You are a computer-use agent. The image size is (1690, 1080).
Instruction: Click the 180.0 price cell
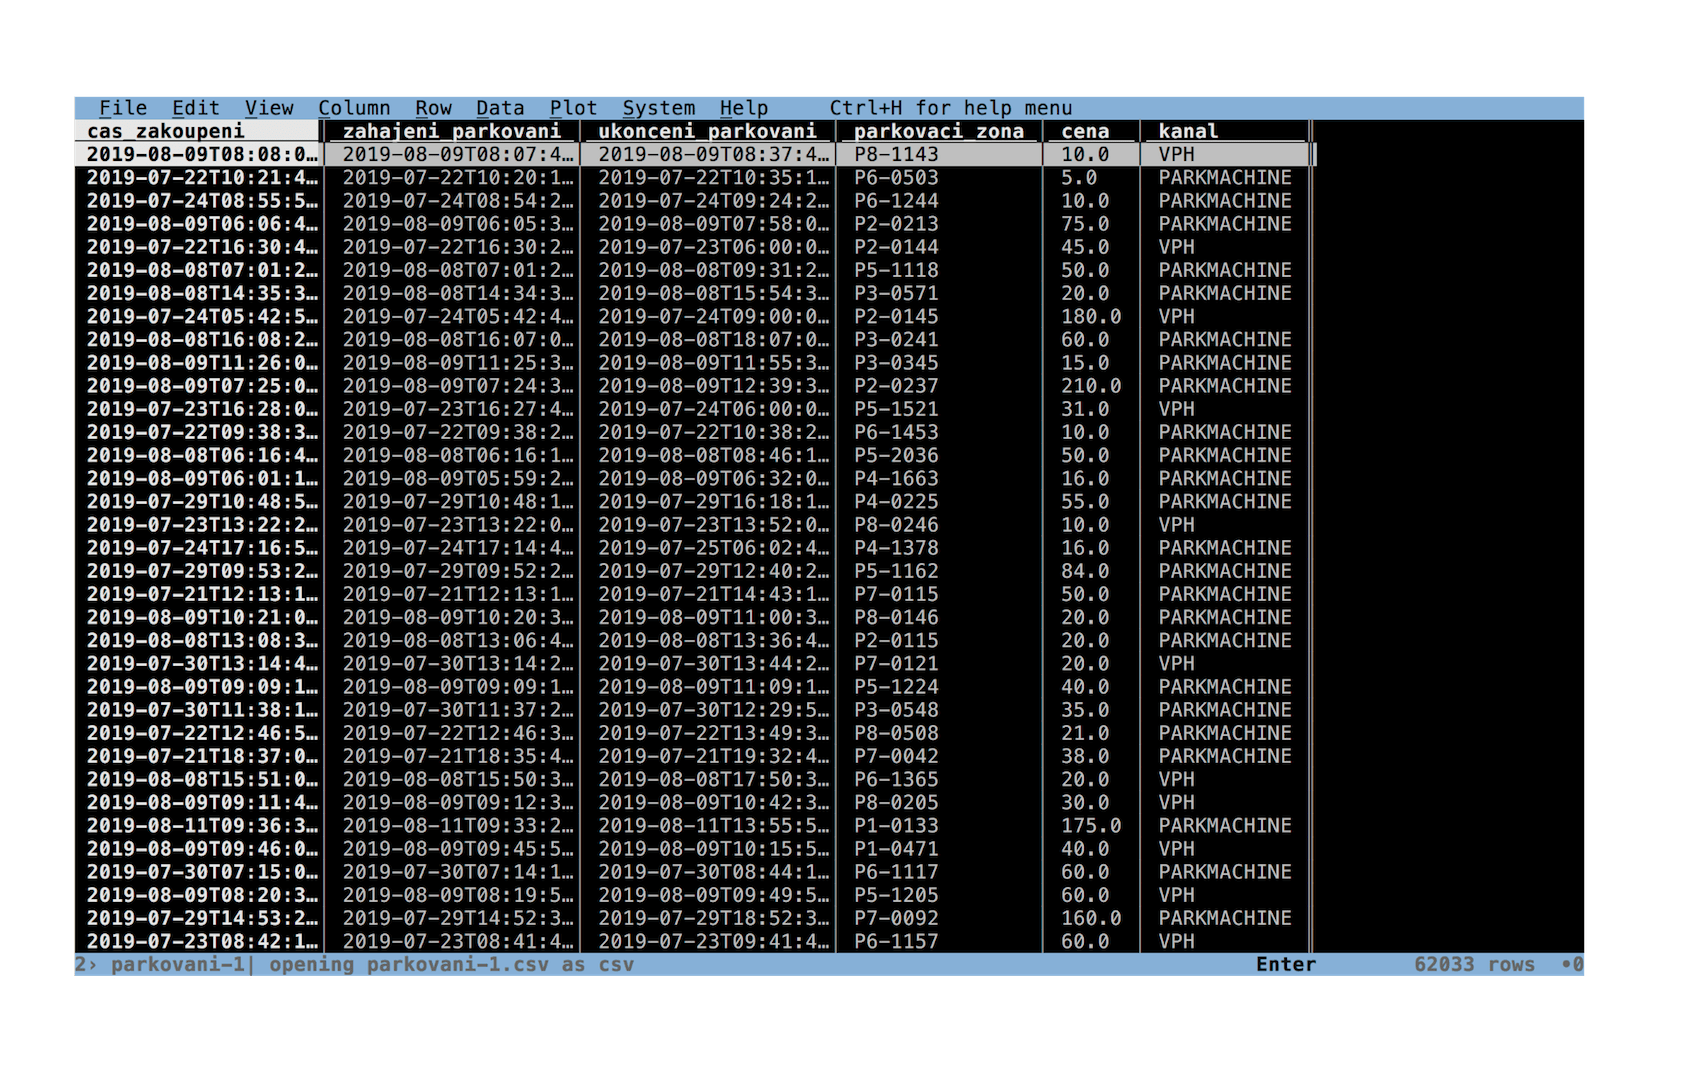coord(1091,317)
